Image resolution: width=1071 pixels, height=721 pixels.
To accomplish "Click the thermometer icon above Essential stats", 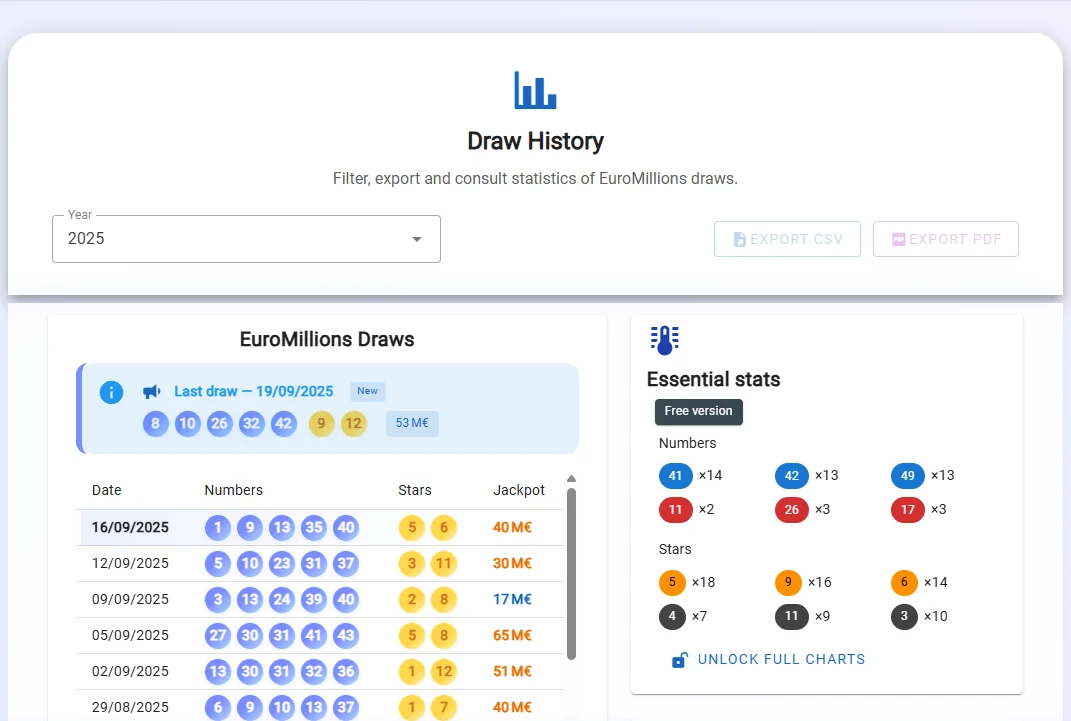I will tap(664, 340).
